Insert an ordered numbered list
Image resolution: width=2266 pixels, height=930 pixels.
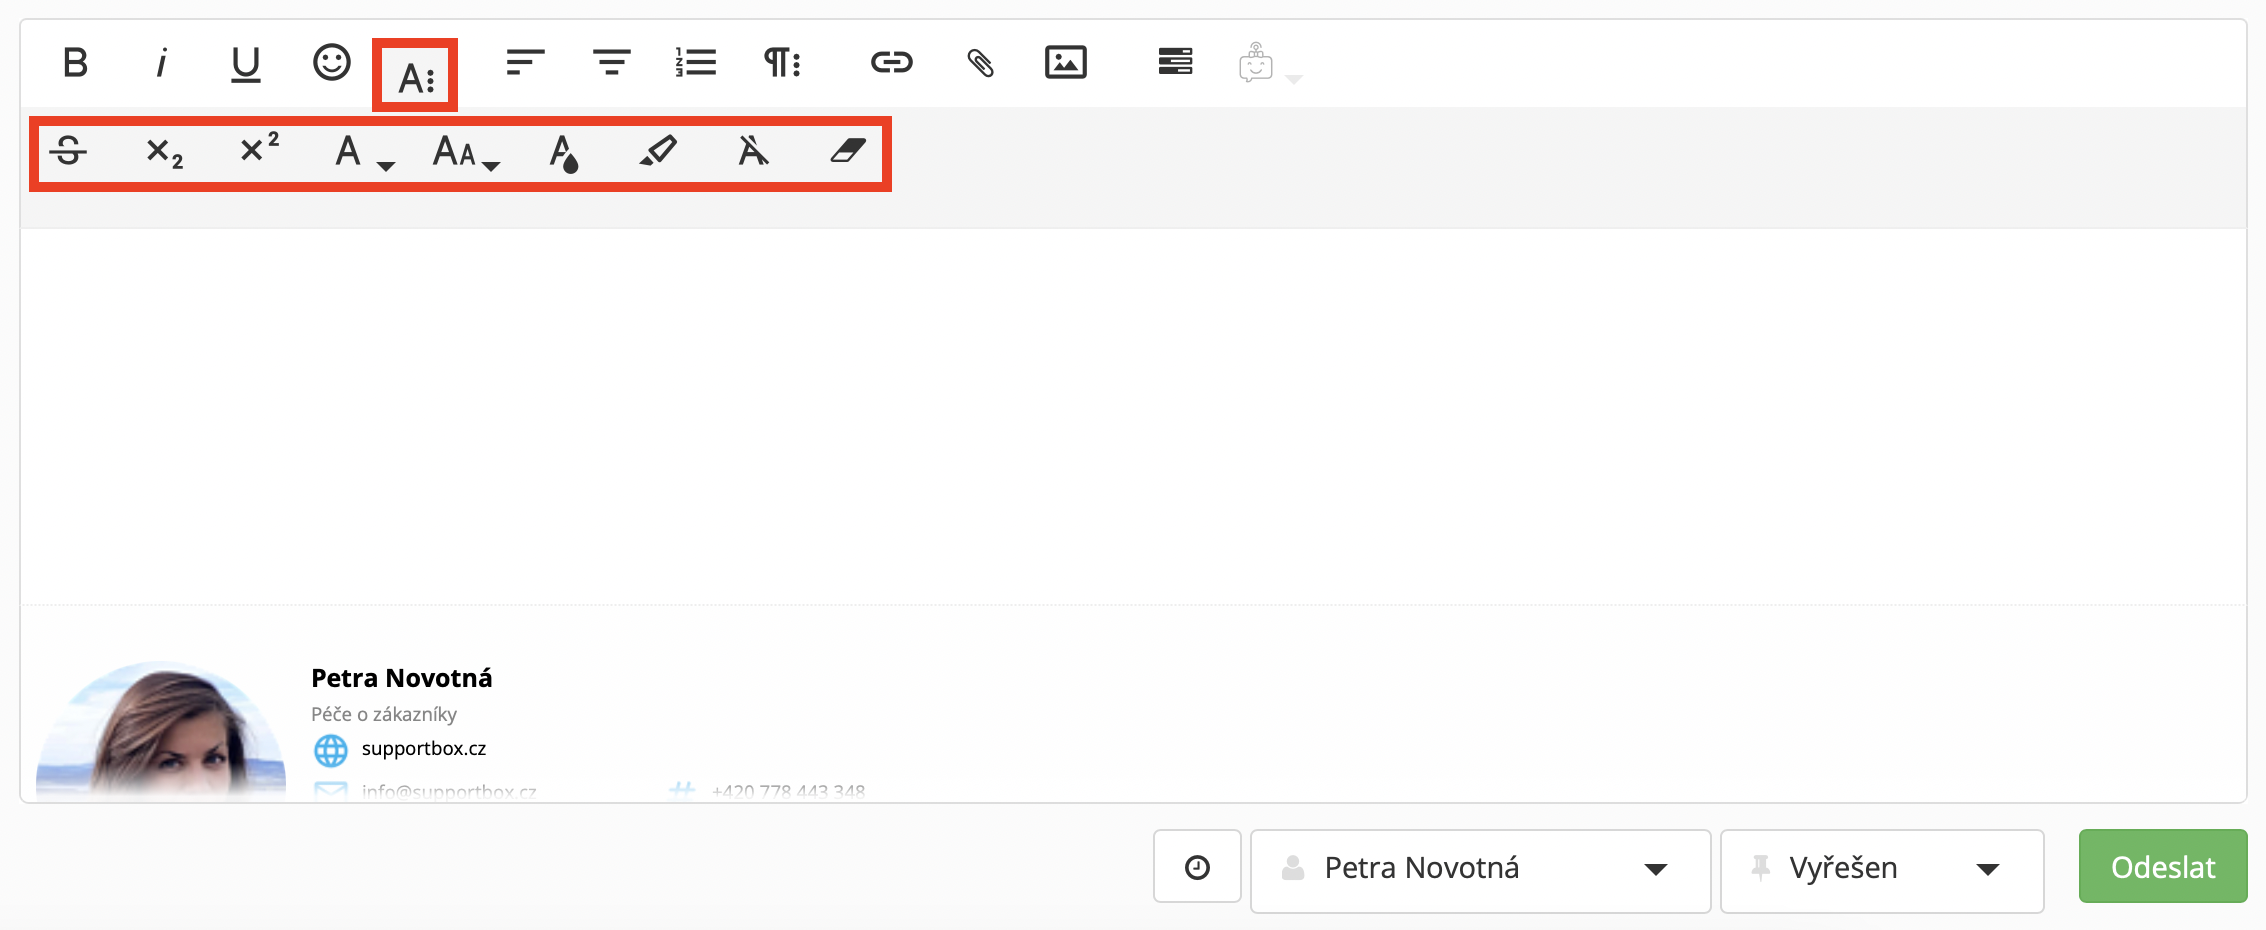coord(696,63)
